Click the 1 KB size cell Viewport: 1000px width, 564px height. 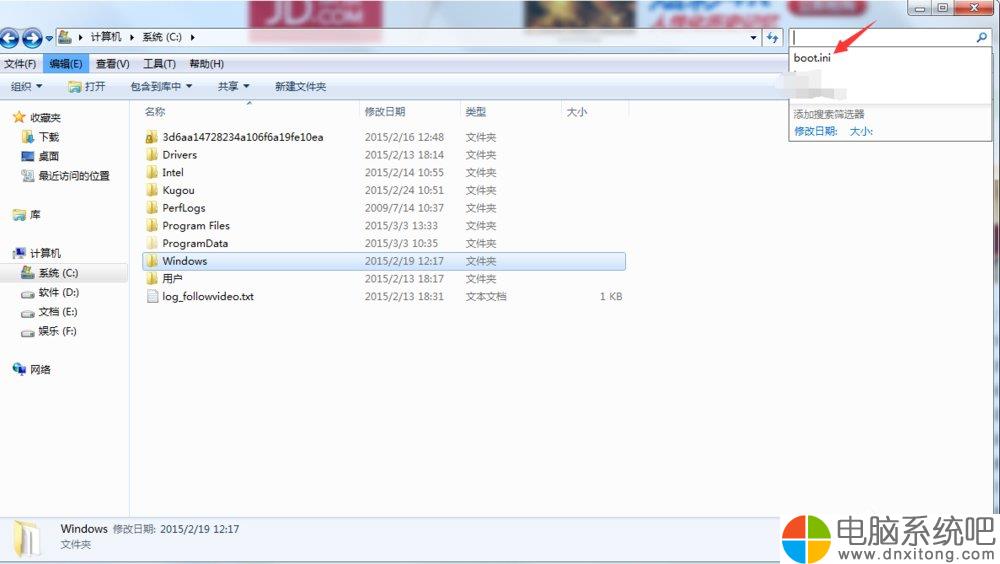(x=611, y=296)
